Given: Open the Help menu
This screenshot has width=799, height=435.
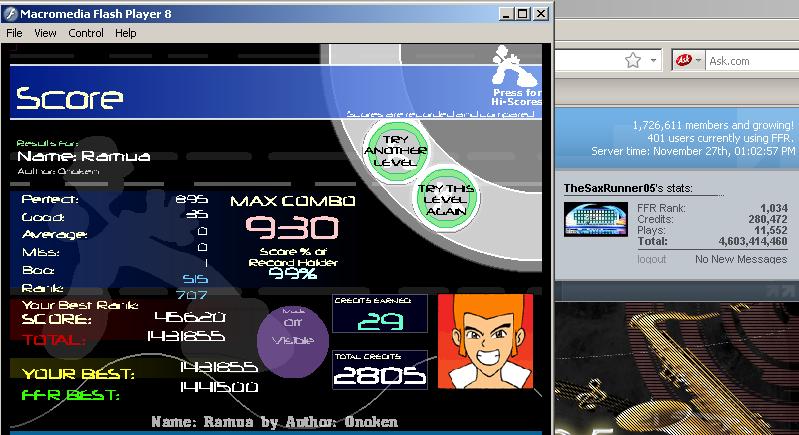Looking at the screenshot, I should pos(125,33).
